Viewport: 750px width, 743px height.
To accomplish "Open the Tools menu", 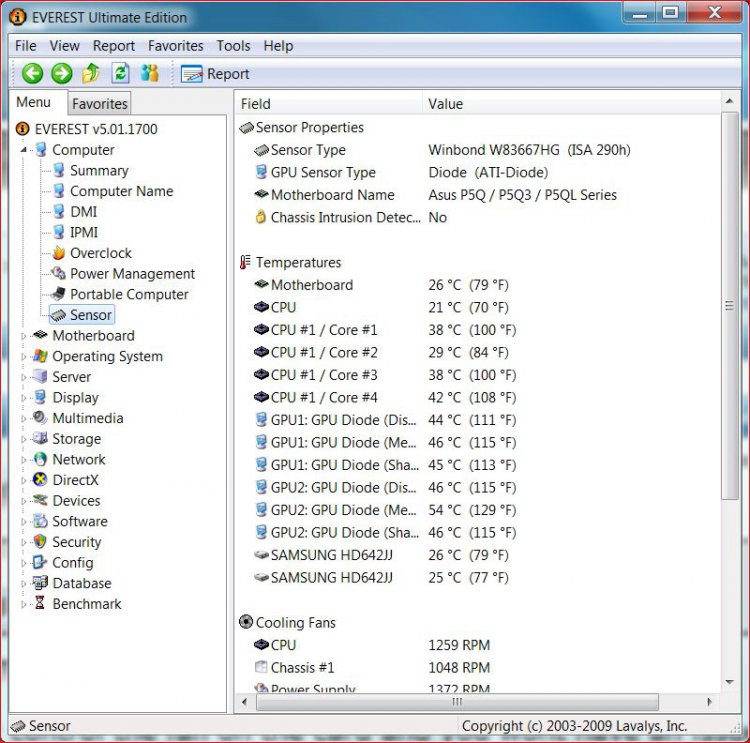I will (233, 46).
